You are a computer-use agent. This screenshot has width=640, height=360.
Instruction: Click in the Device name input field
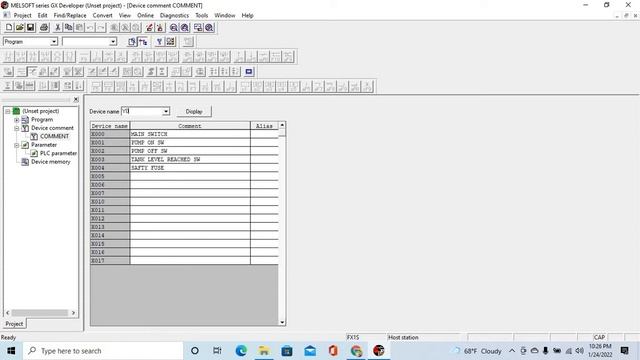pyautogui.click(x=142, y=111)
